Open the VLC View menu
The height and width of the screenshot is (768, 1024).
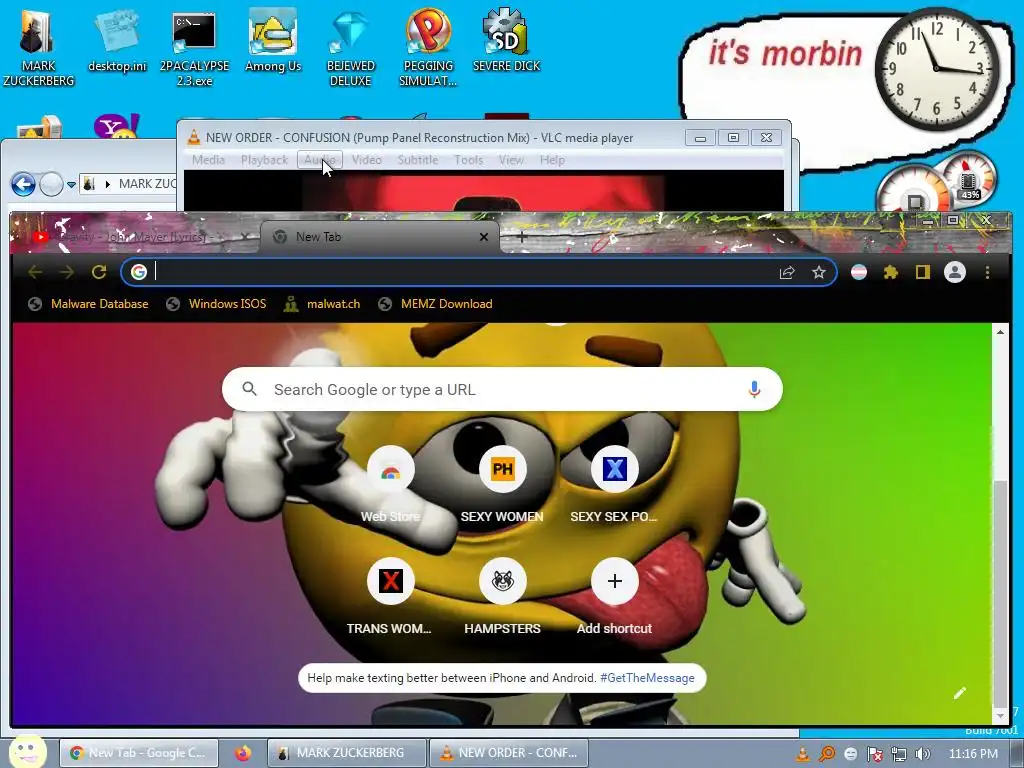click(511, 160)
